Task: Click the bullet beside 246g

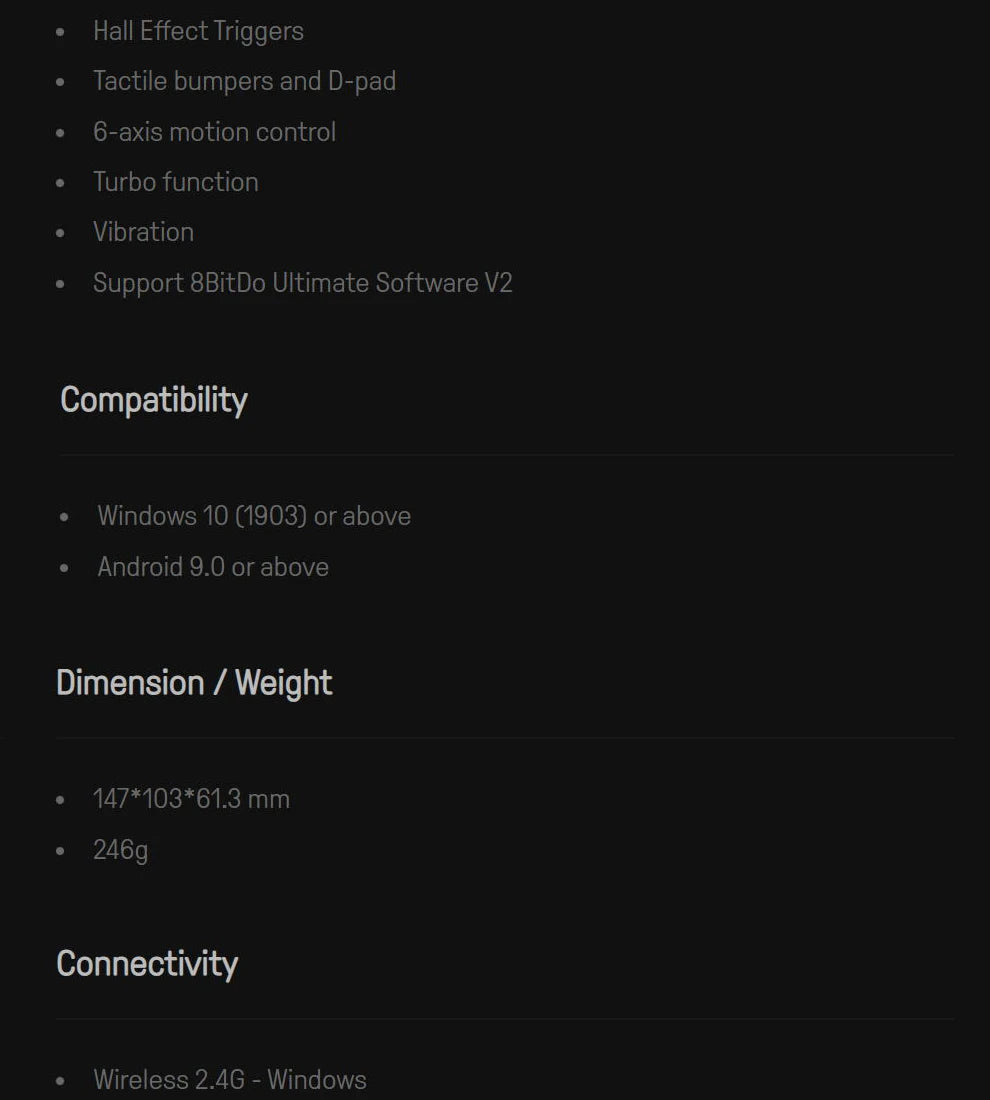Action: point(61,851)
